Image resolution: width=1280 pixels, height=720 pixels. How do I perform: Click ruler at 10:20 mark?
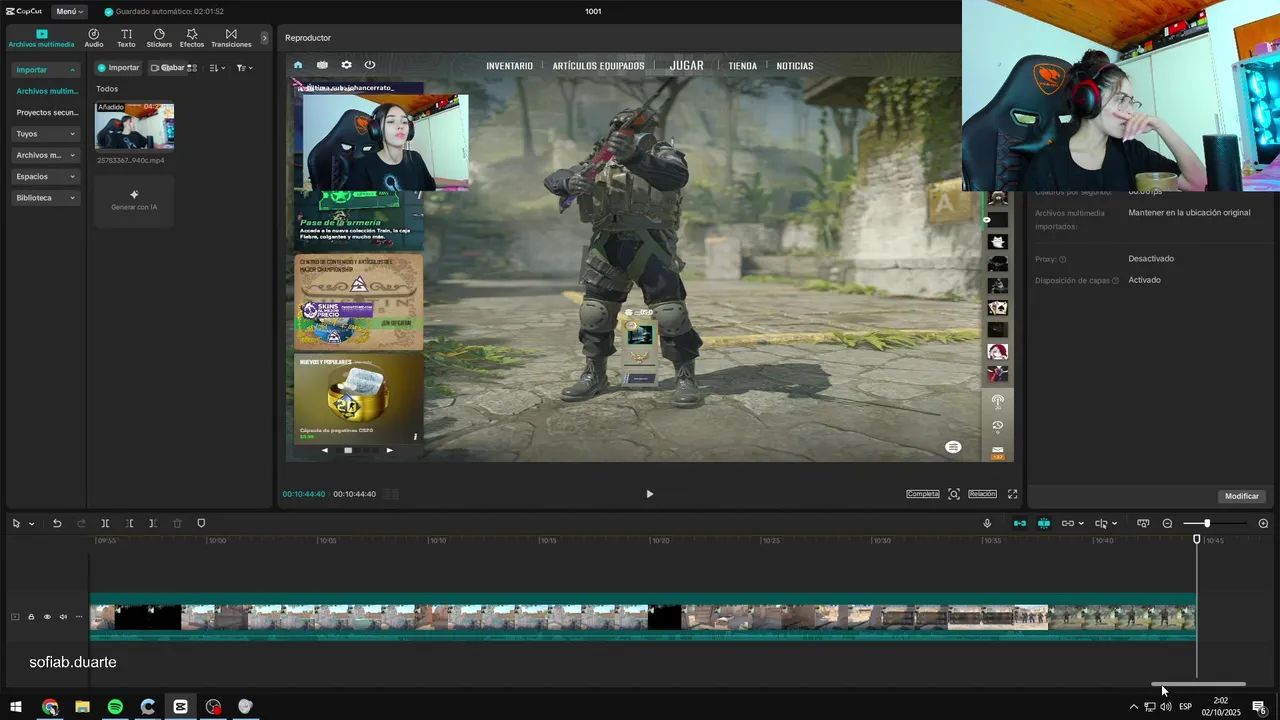(x=660, y=541)
